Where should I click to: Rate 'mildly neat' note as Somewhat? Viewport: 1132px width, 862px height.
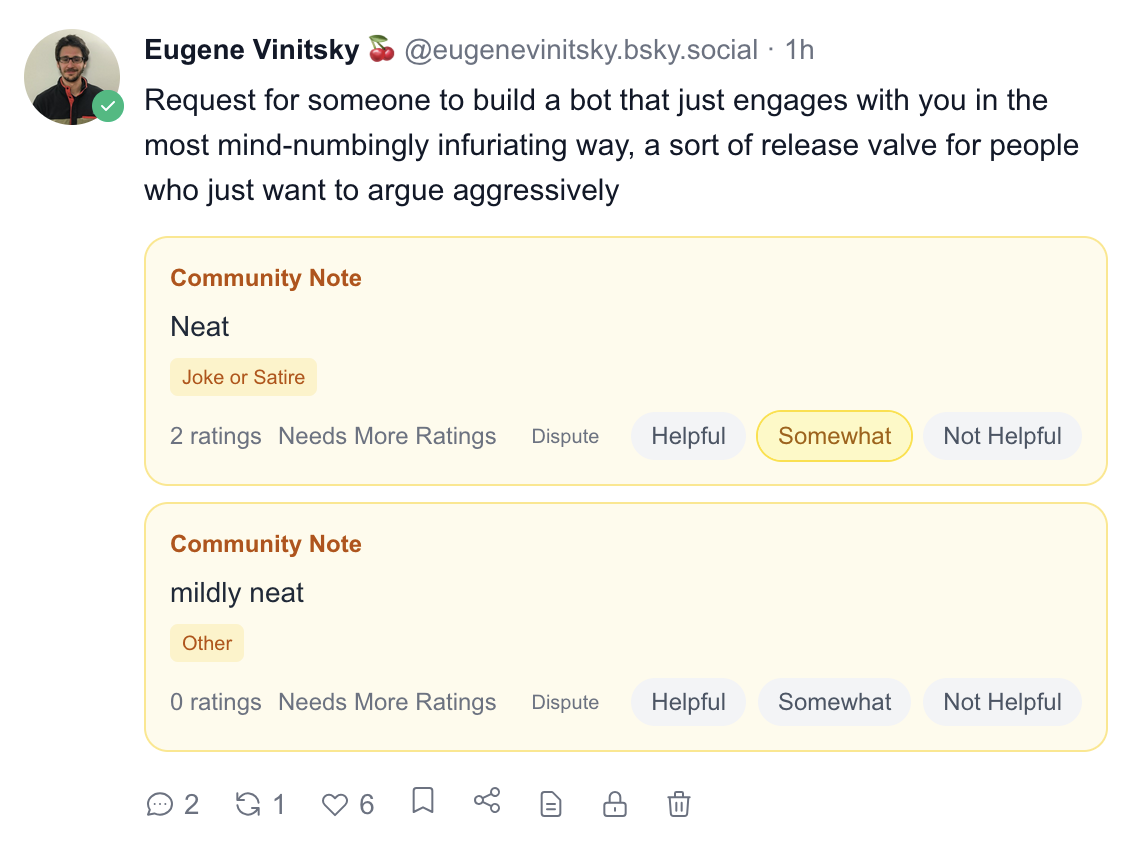pos(834,702)
